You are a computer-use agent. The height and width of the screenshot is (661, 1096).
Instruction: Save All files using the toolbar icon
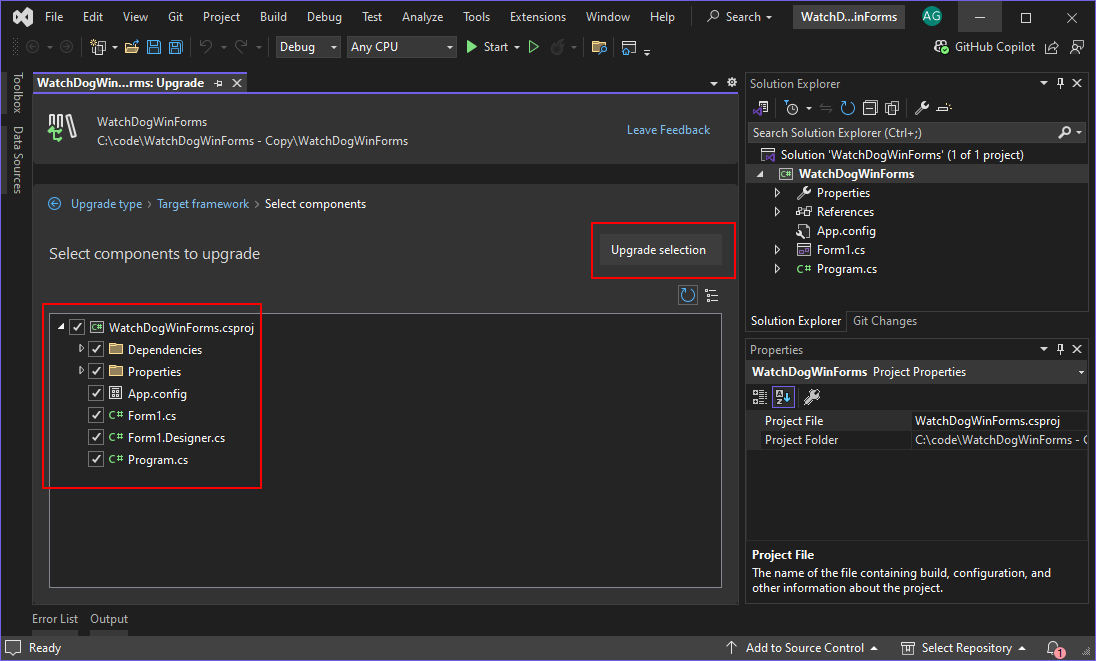pyautogui.click(x=175, y=47)
